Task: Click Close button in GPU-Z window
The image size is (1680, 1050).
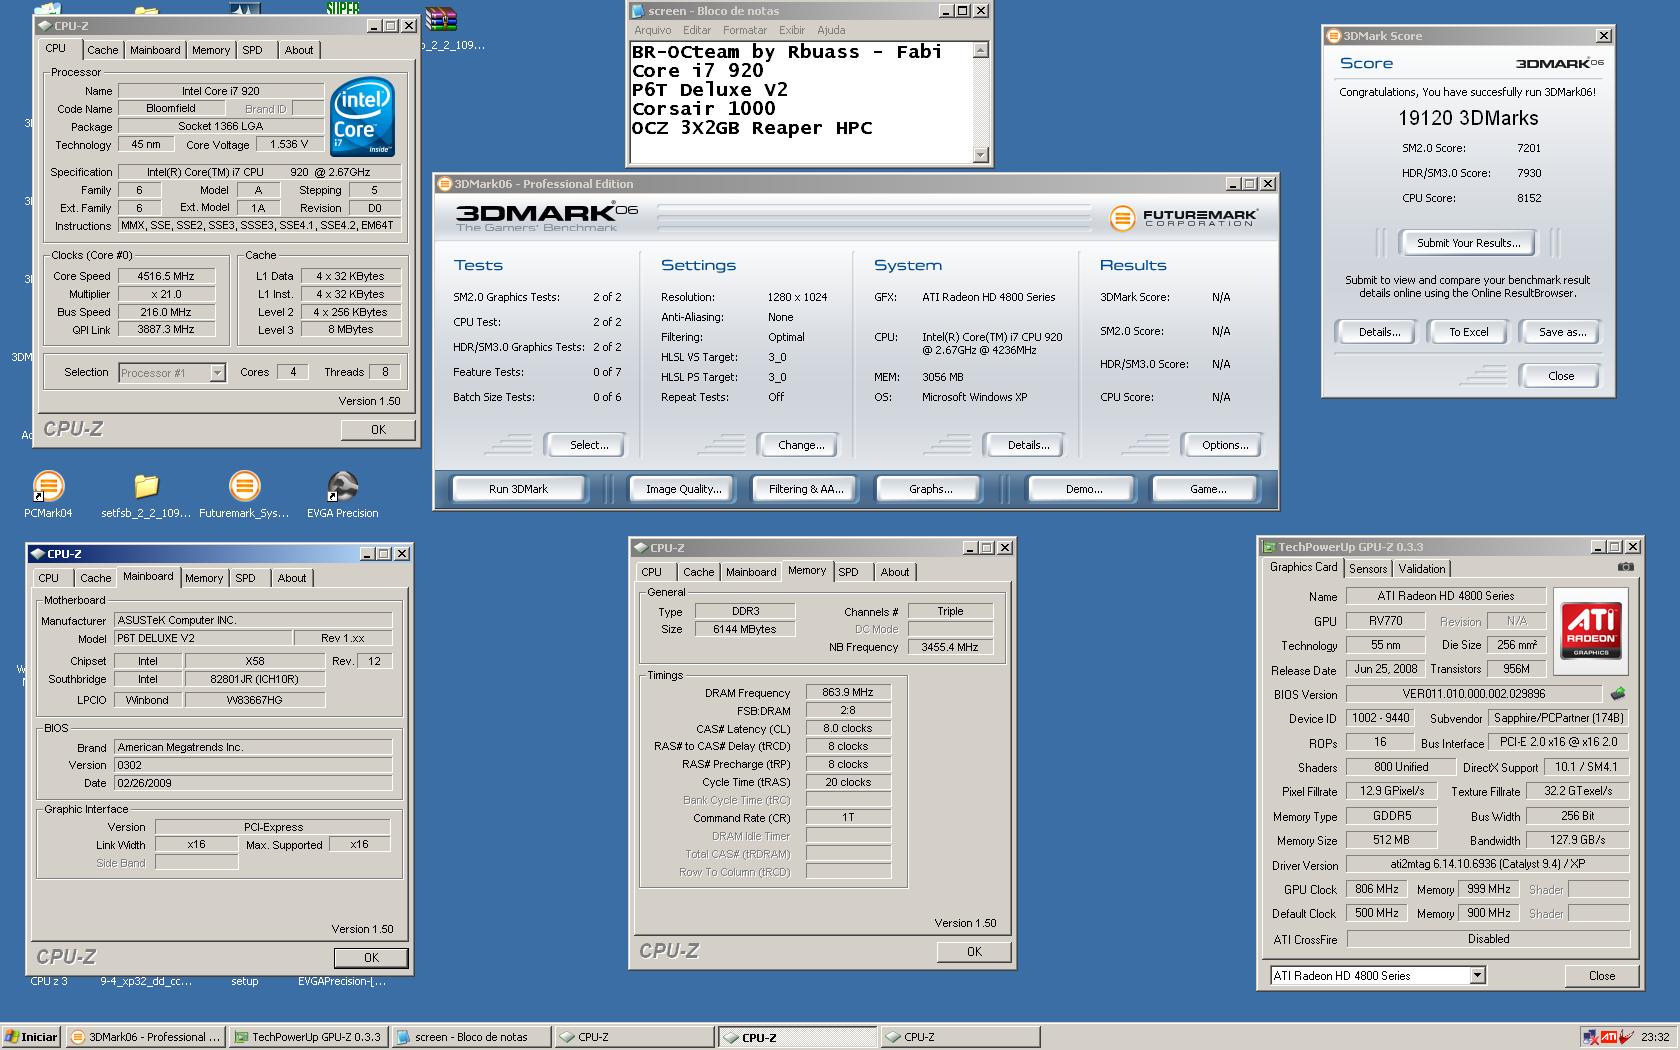Action: click(1601, 976)
